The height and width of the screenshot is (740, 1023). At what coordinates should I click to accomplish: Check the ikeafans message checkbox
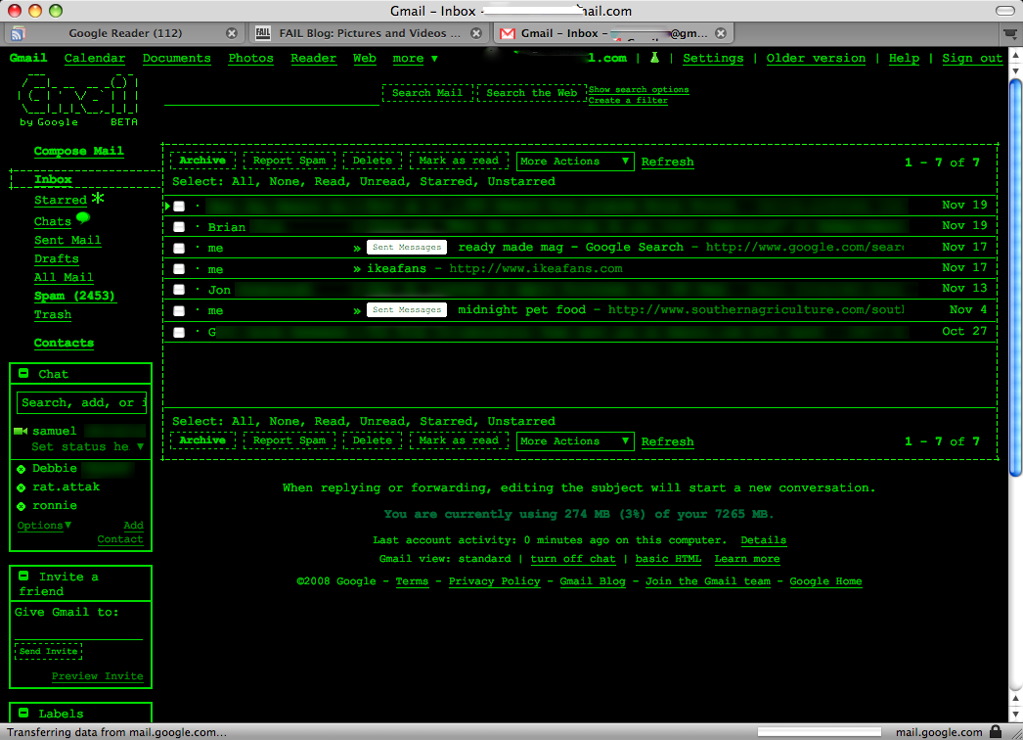coord(179,269)
